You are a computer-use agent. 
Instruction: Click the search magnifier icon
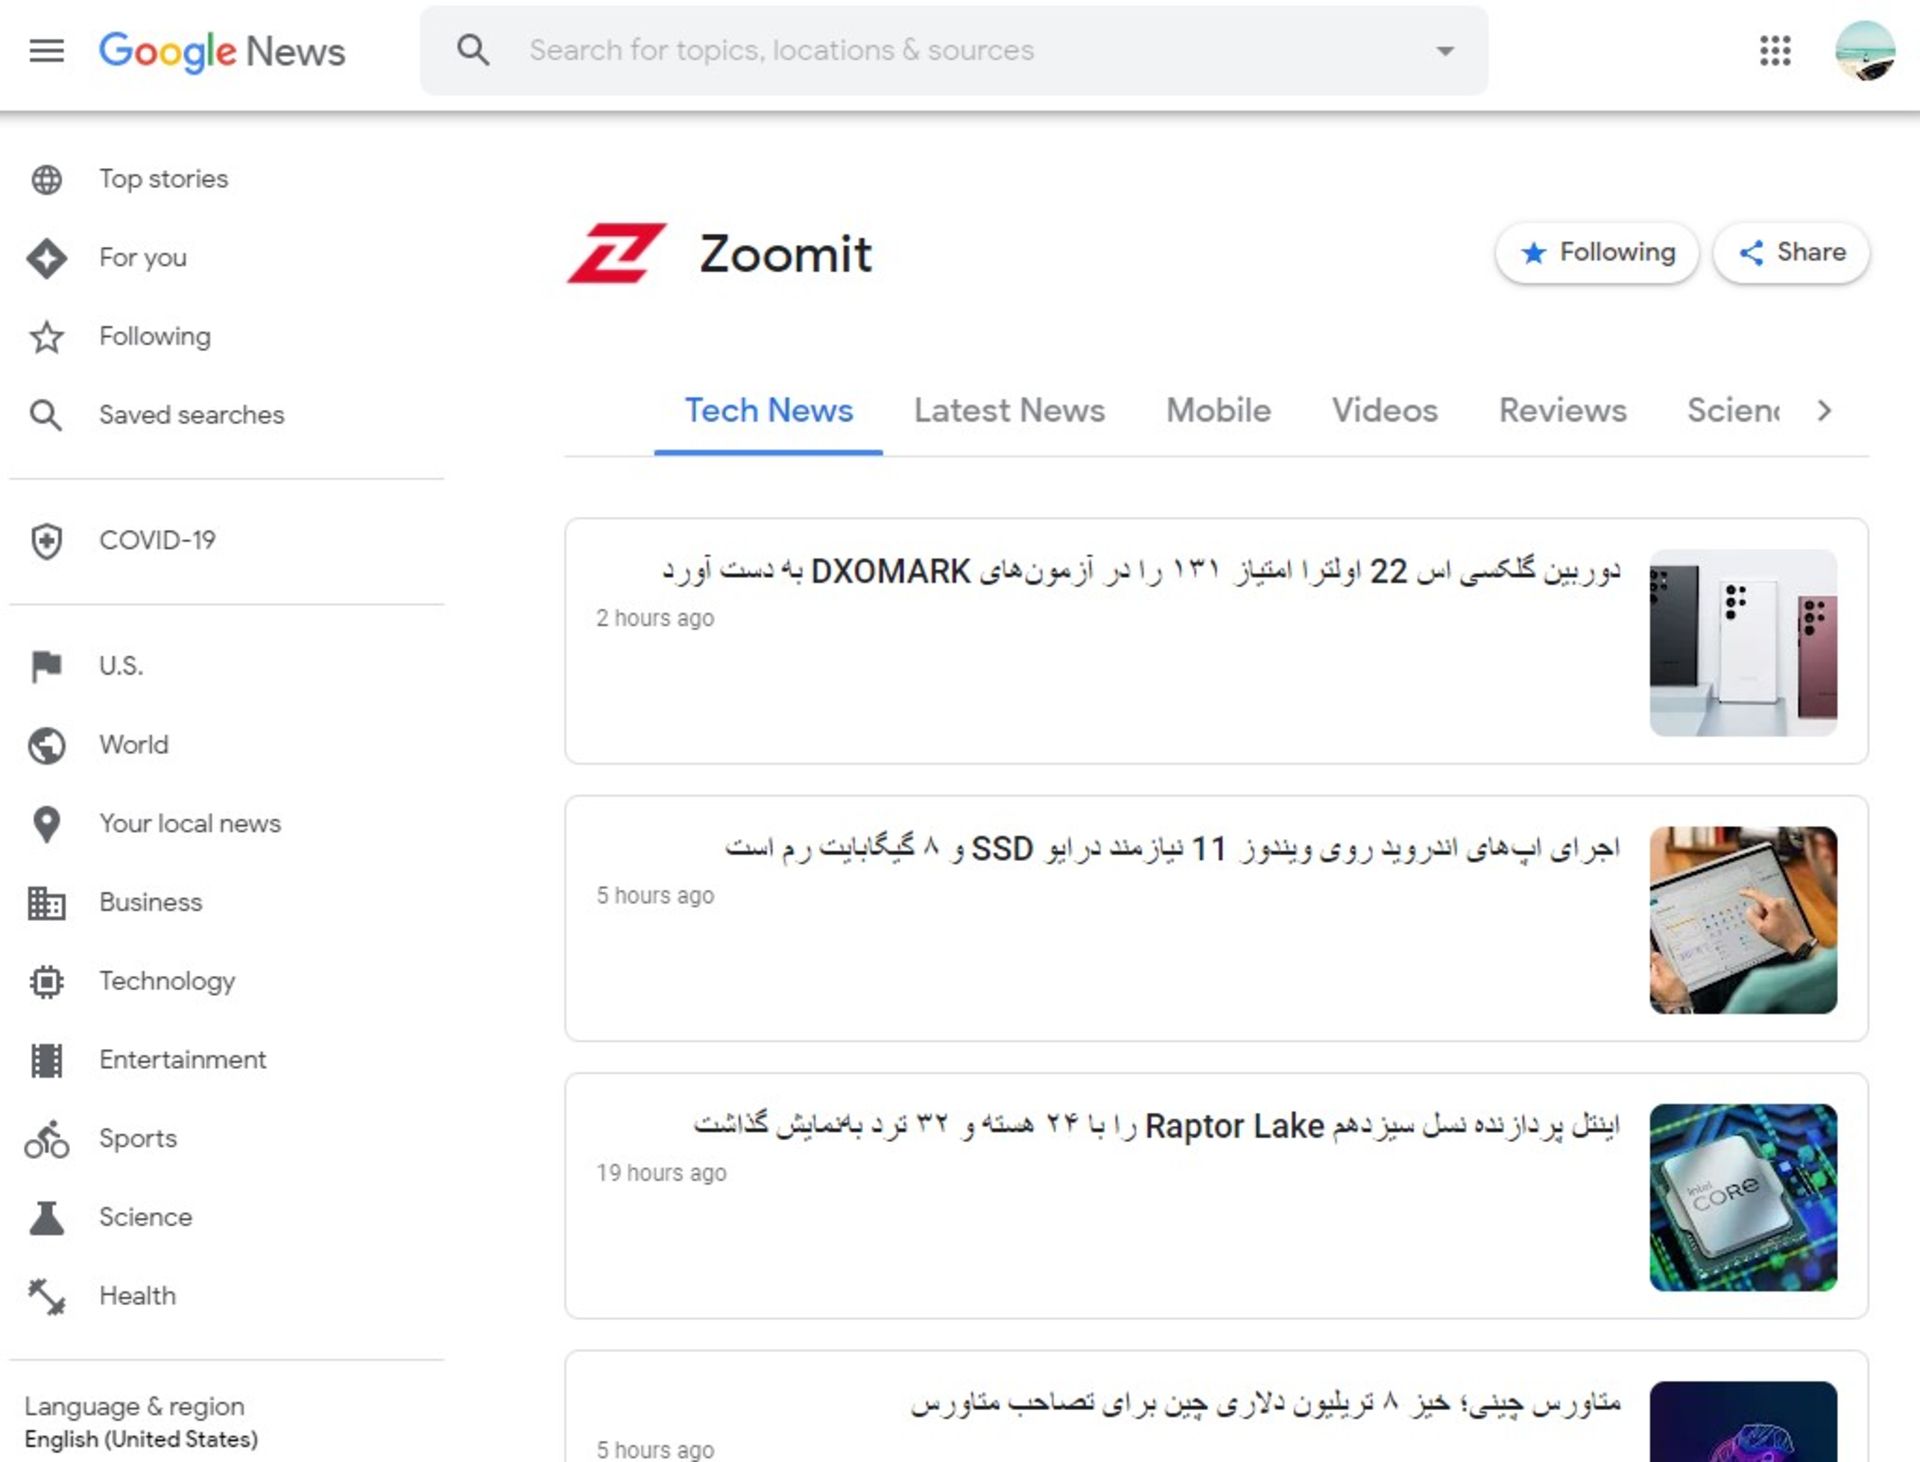[x=473, y=50]
